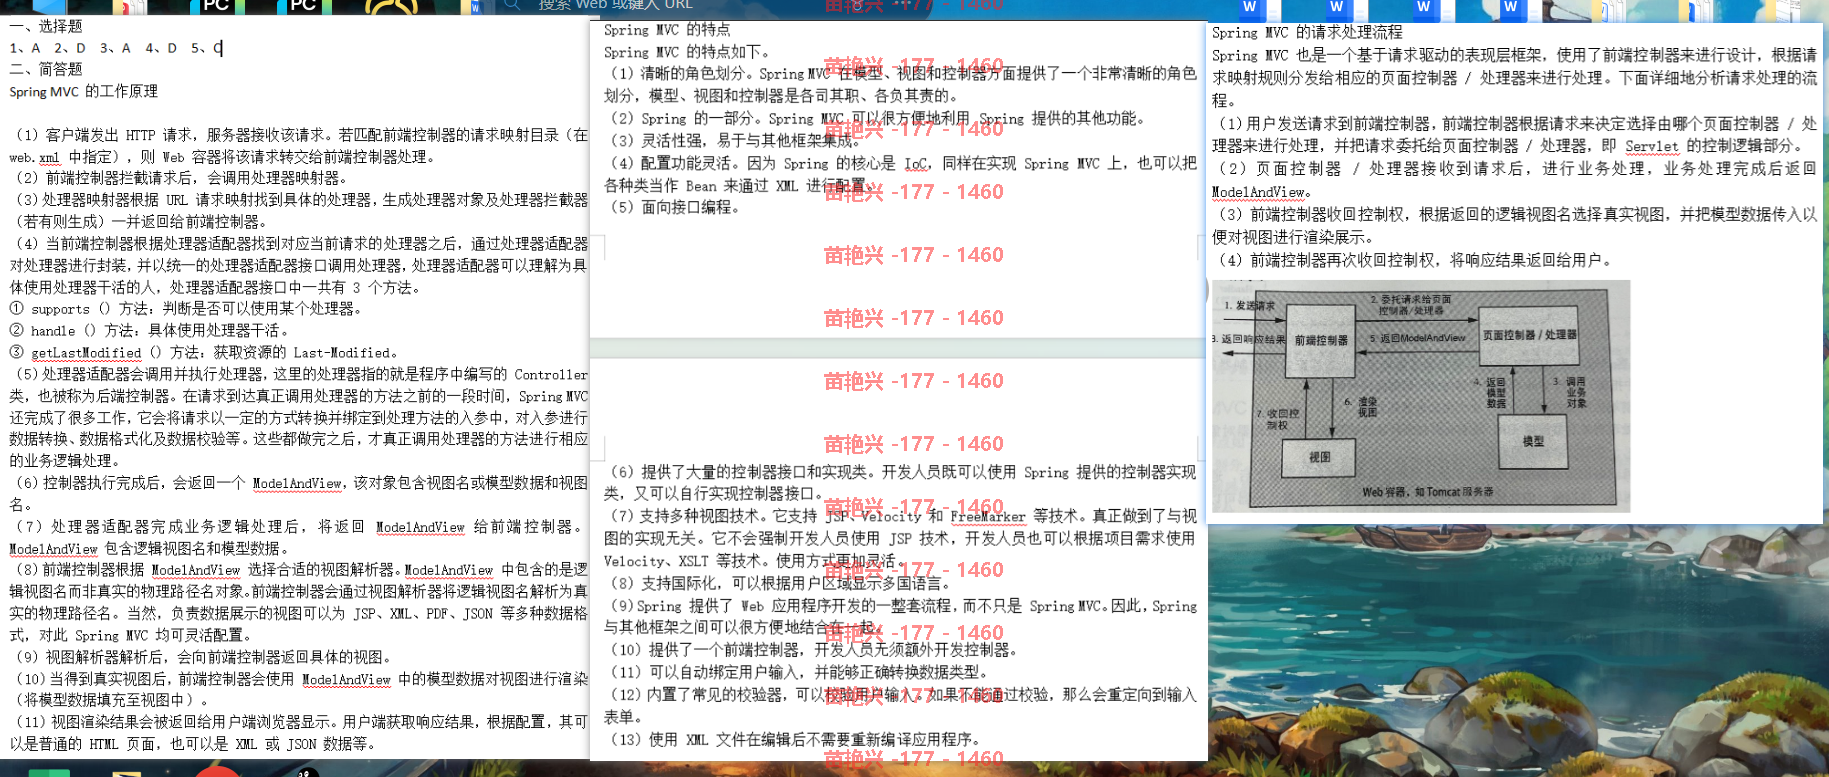Click the 前端控制器 box in the diagram
This screenshot has width=1829, height=777.
point(1321,341)
